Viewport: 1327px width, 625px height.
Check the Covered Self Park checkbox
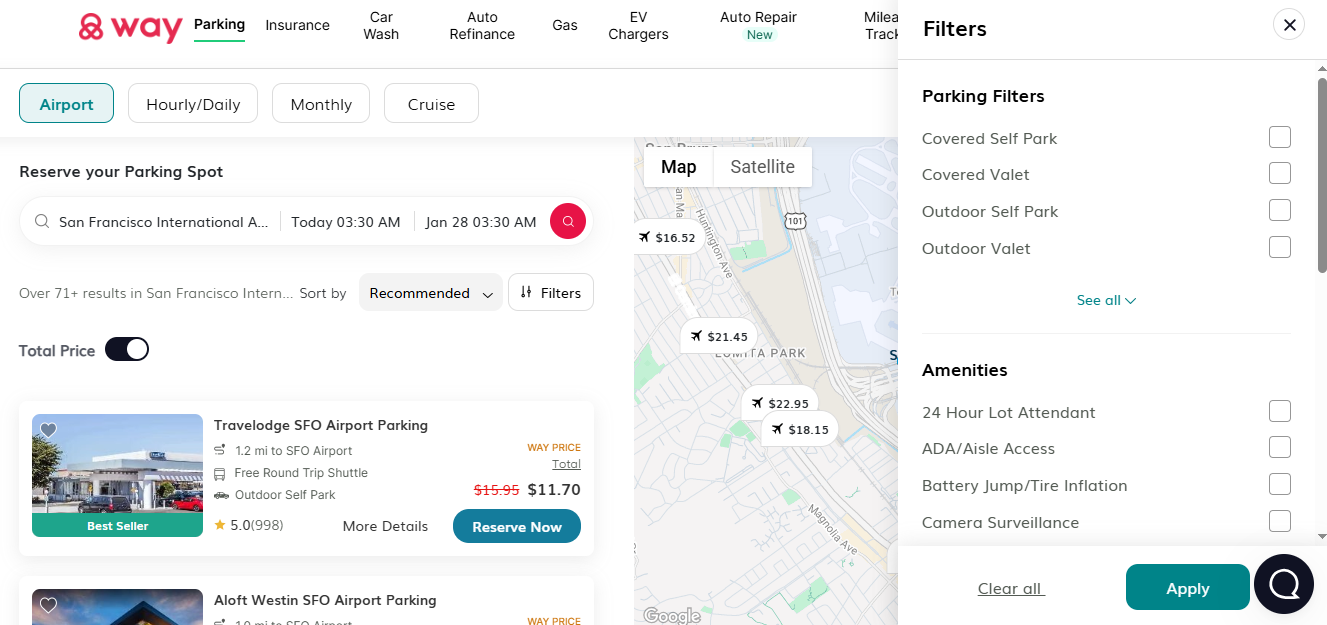click(1279, 137)
